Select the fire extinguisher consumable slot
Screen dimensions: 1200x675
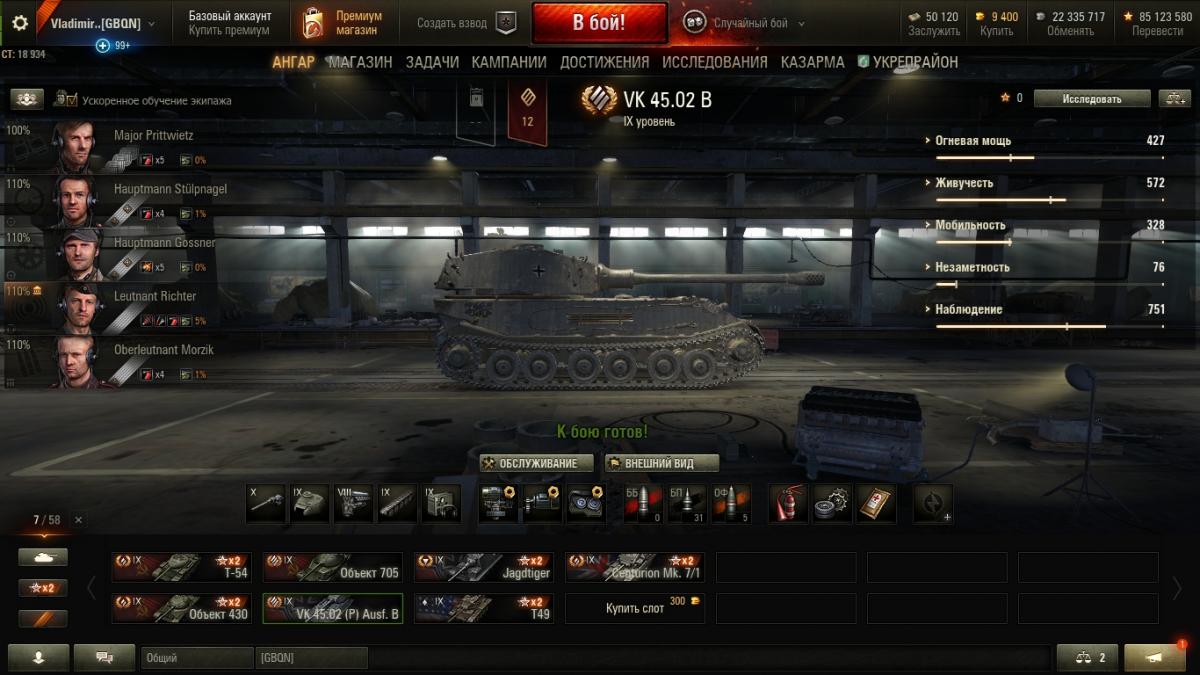(x=788, y=503)
